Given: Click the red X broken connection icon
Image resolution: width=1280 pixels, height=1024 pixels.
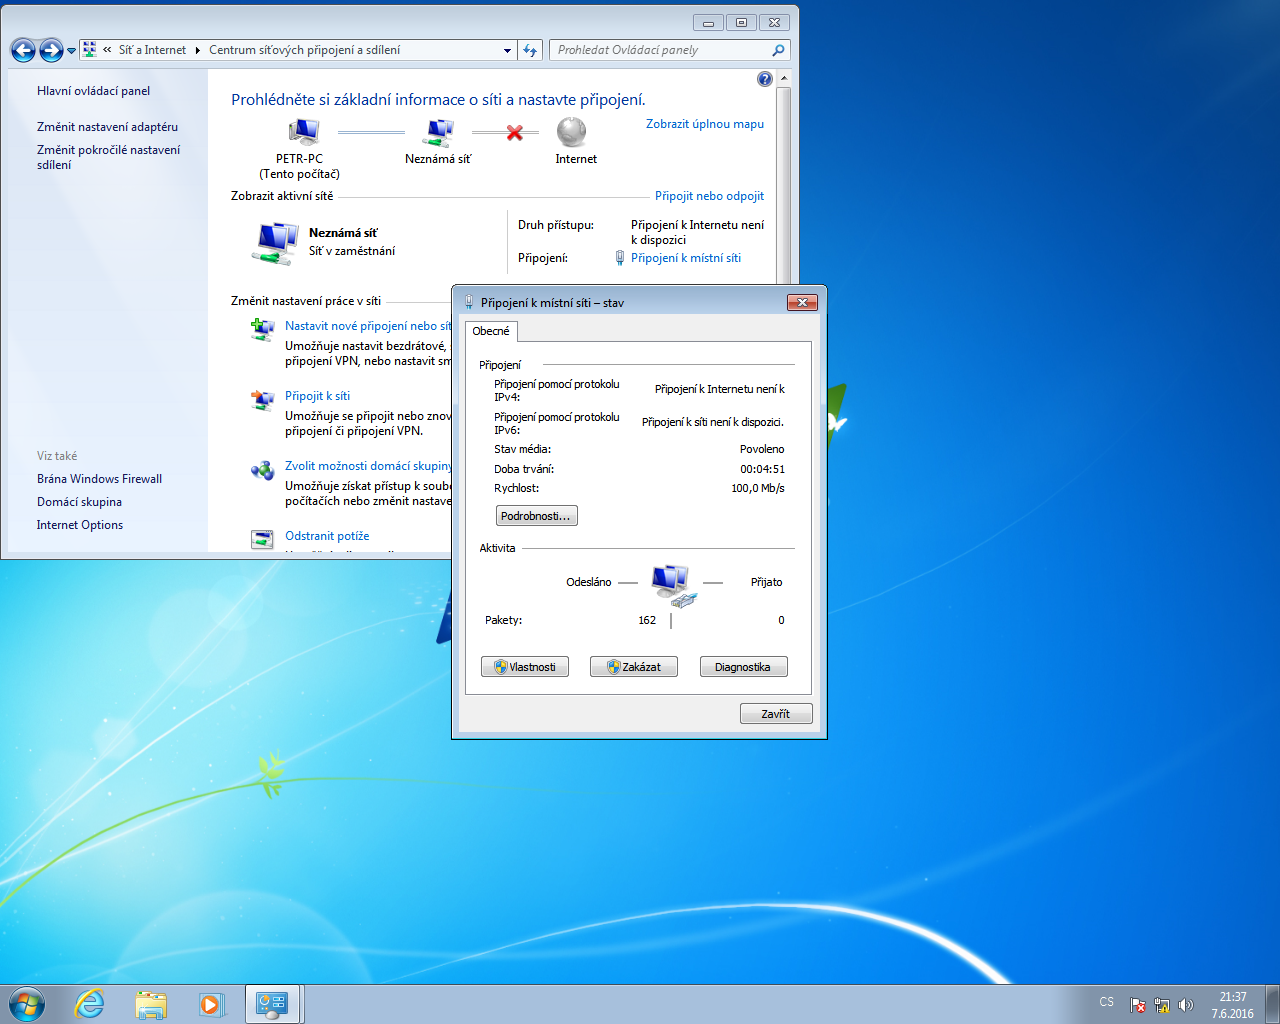Looking at the screenshot, I should (x=515, y=132).
